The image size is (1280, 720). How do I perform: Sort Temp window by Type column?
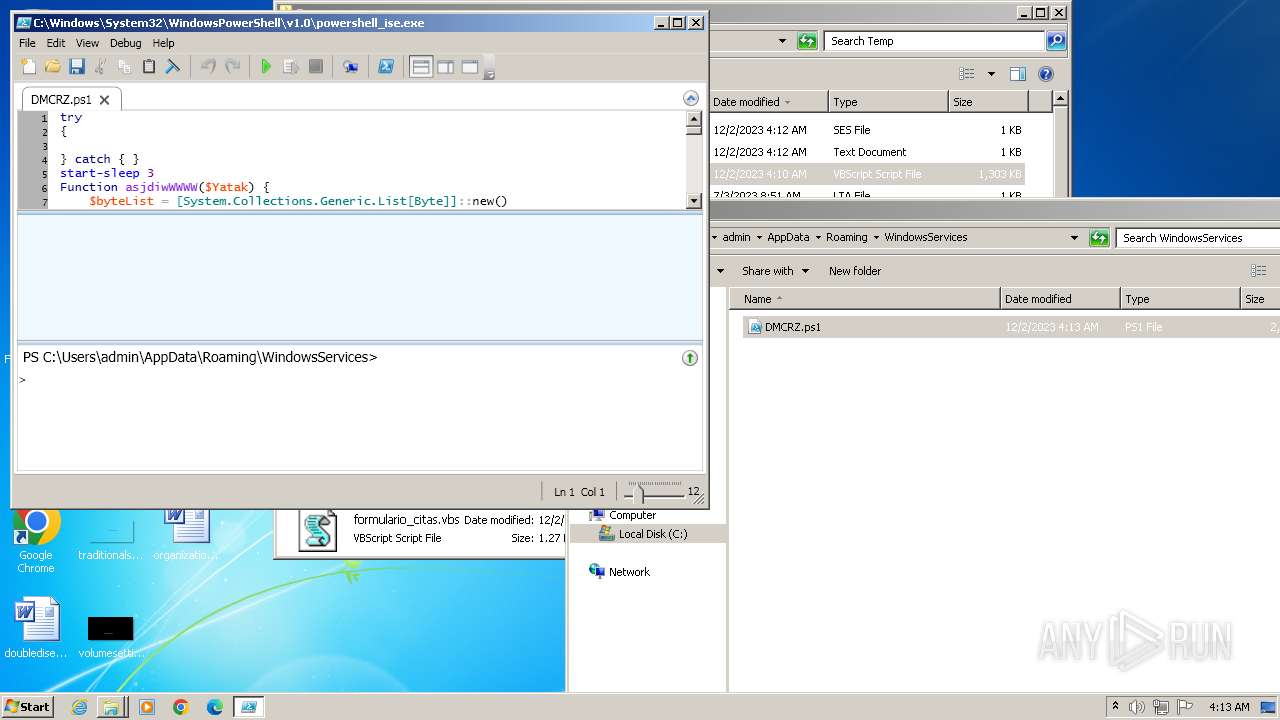[888, 102]
